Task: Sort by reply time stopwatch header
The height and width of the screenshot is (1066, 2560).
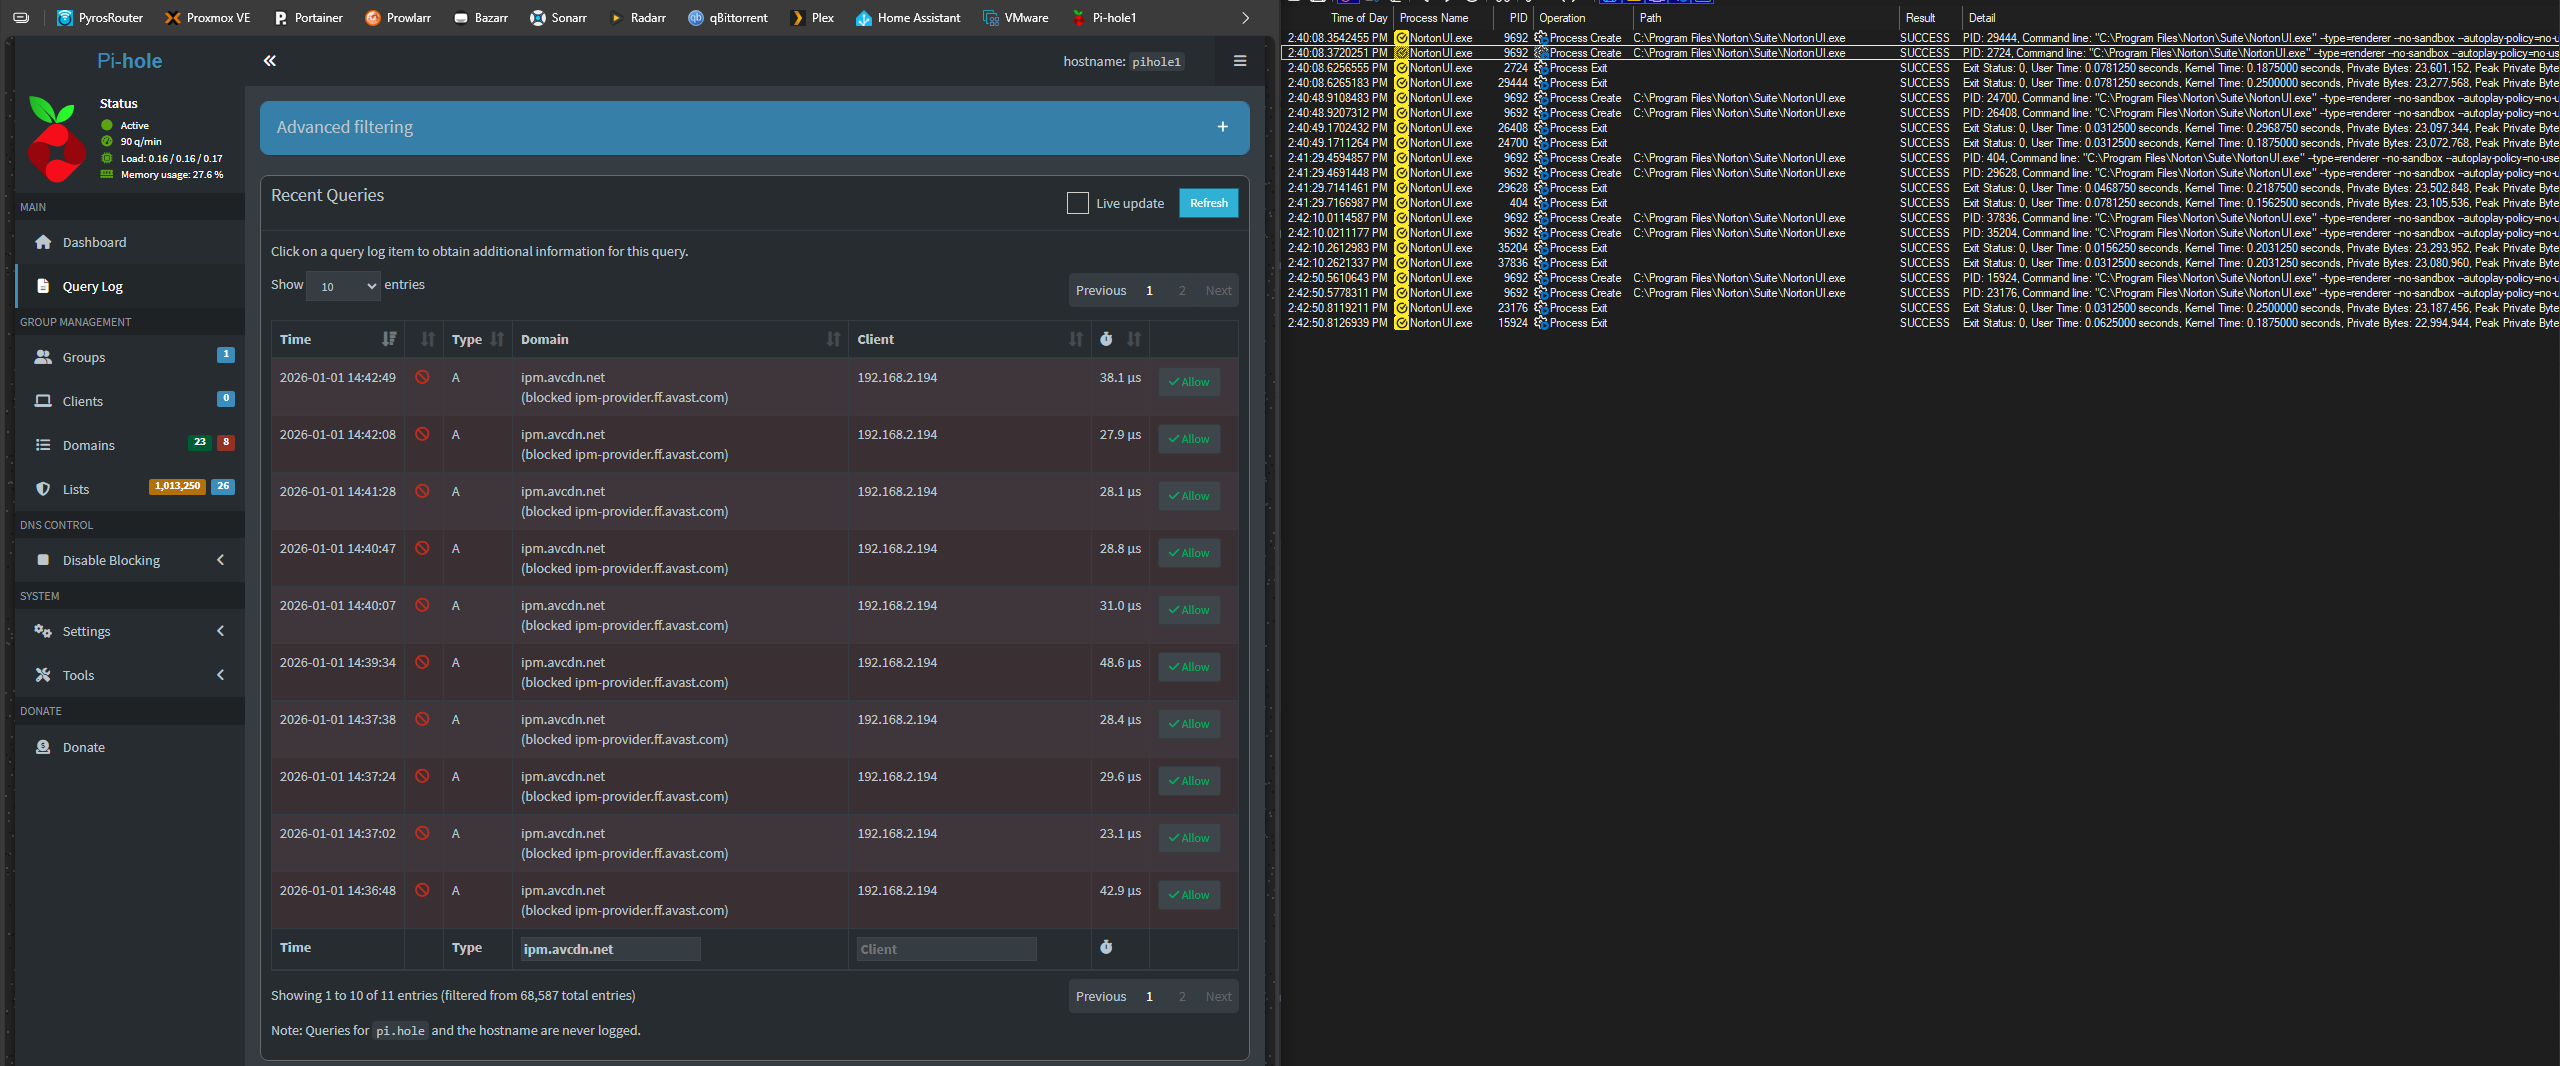Action: [x=1106, y=339]
